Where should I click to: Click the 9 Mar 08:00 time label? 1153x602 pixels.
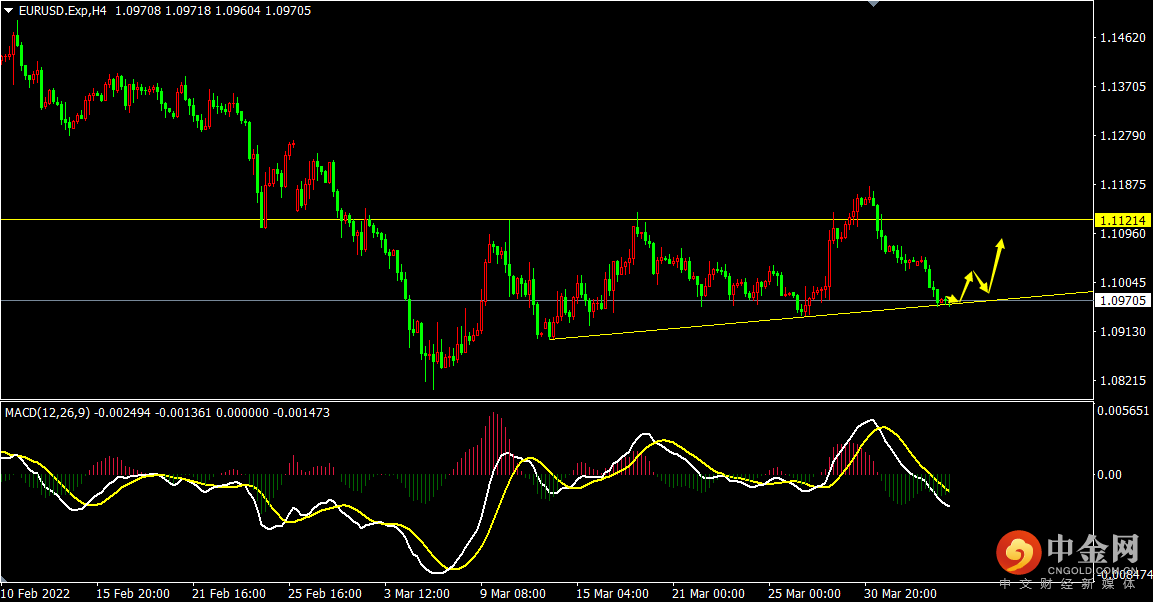[x=513, y=593]
